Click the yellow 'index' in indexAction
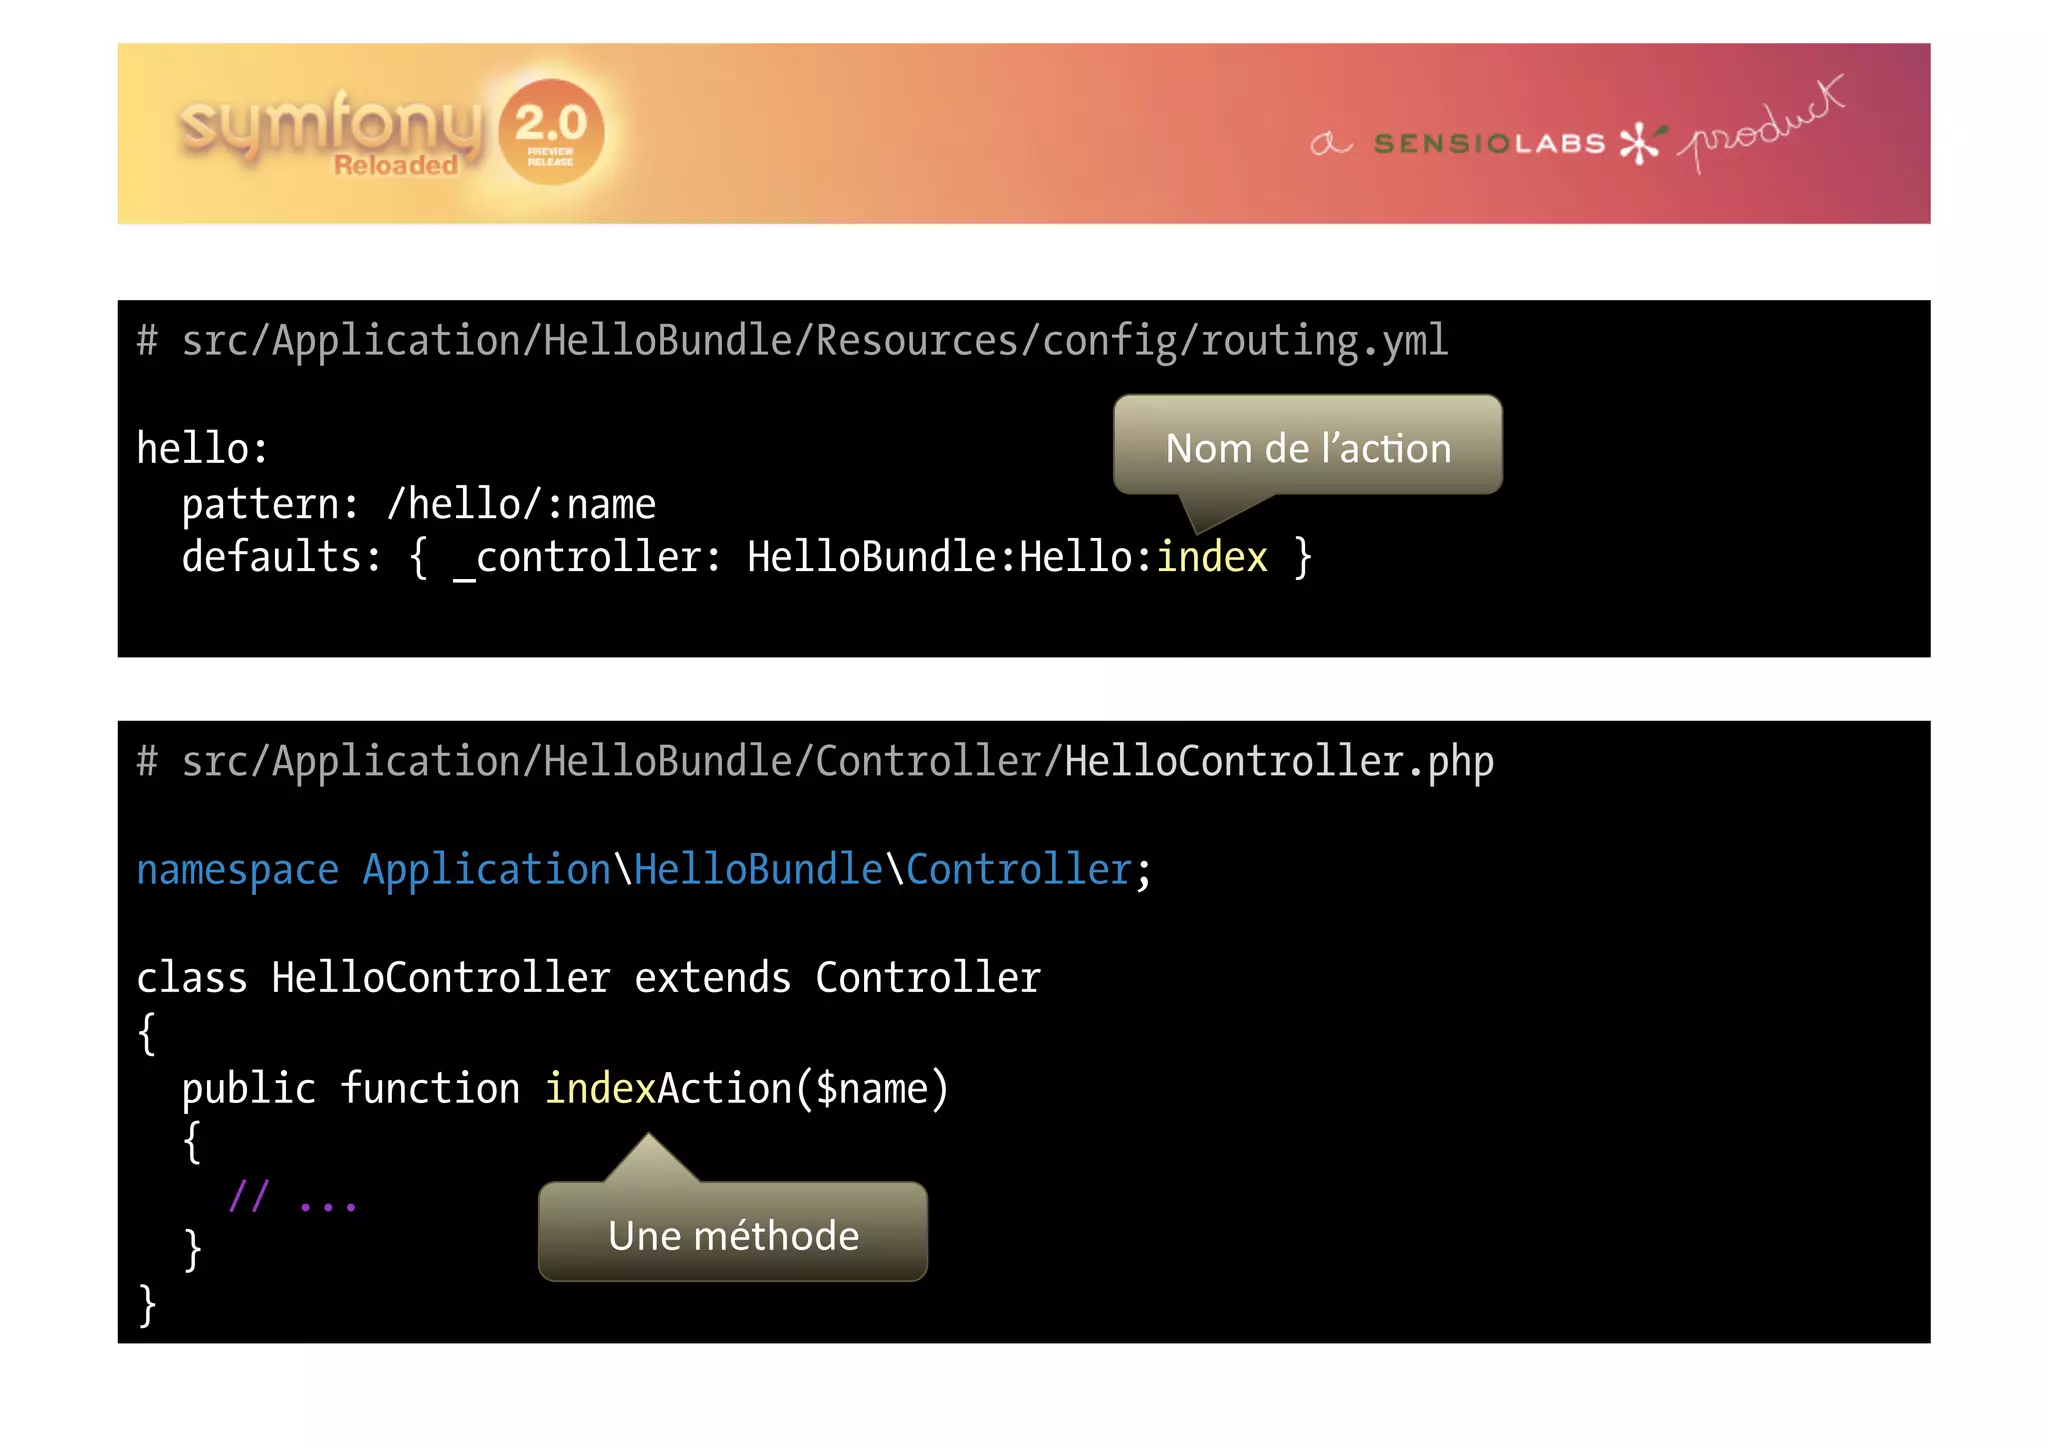Image resolution: width=2048 pixels, height=1447 pixels. coord(599,1088)
